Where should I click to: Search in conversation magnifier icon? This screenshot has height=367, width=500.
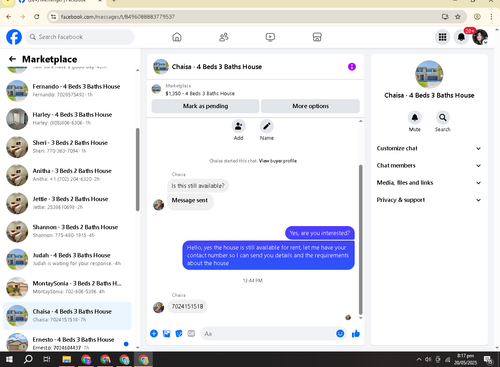tap(443, 117)
